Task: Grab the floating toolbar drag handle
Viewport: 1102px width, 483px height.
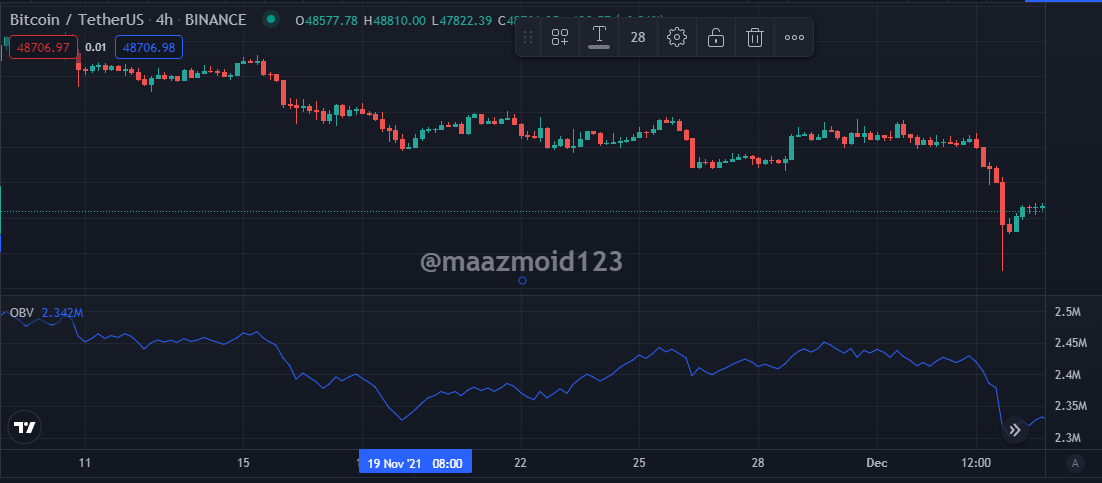Action: coord(529,37)
